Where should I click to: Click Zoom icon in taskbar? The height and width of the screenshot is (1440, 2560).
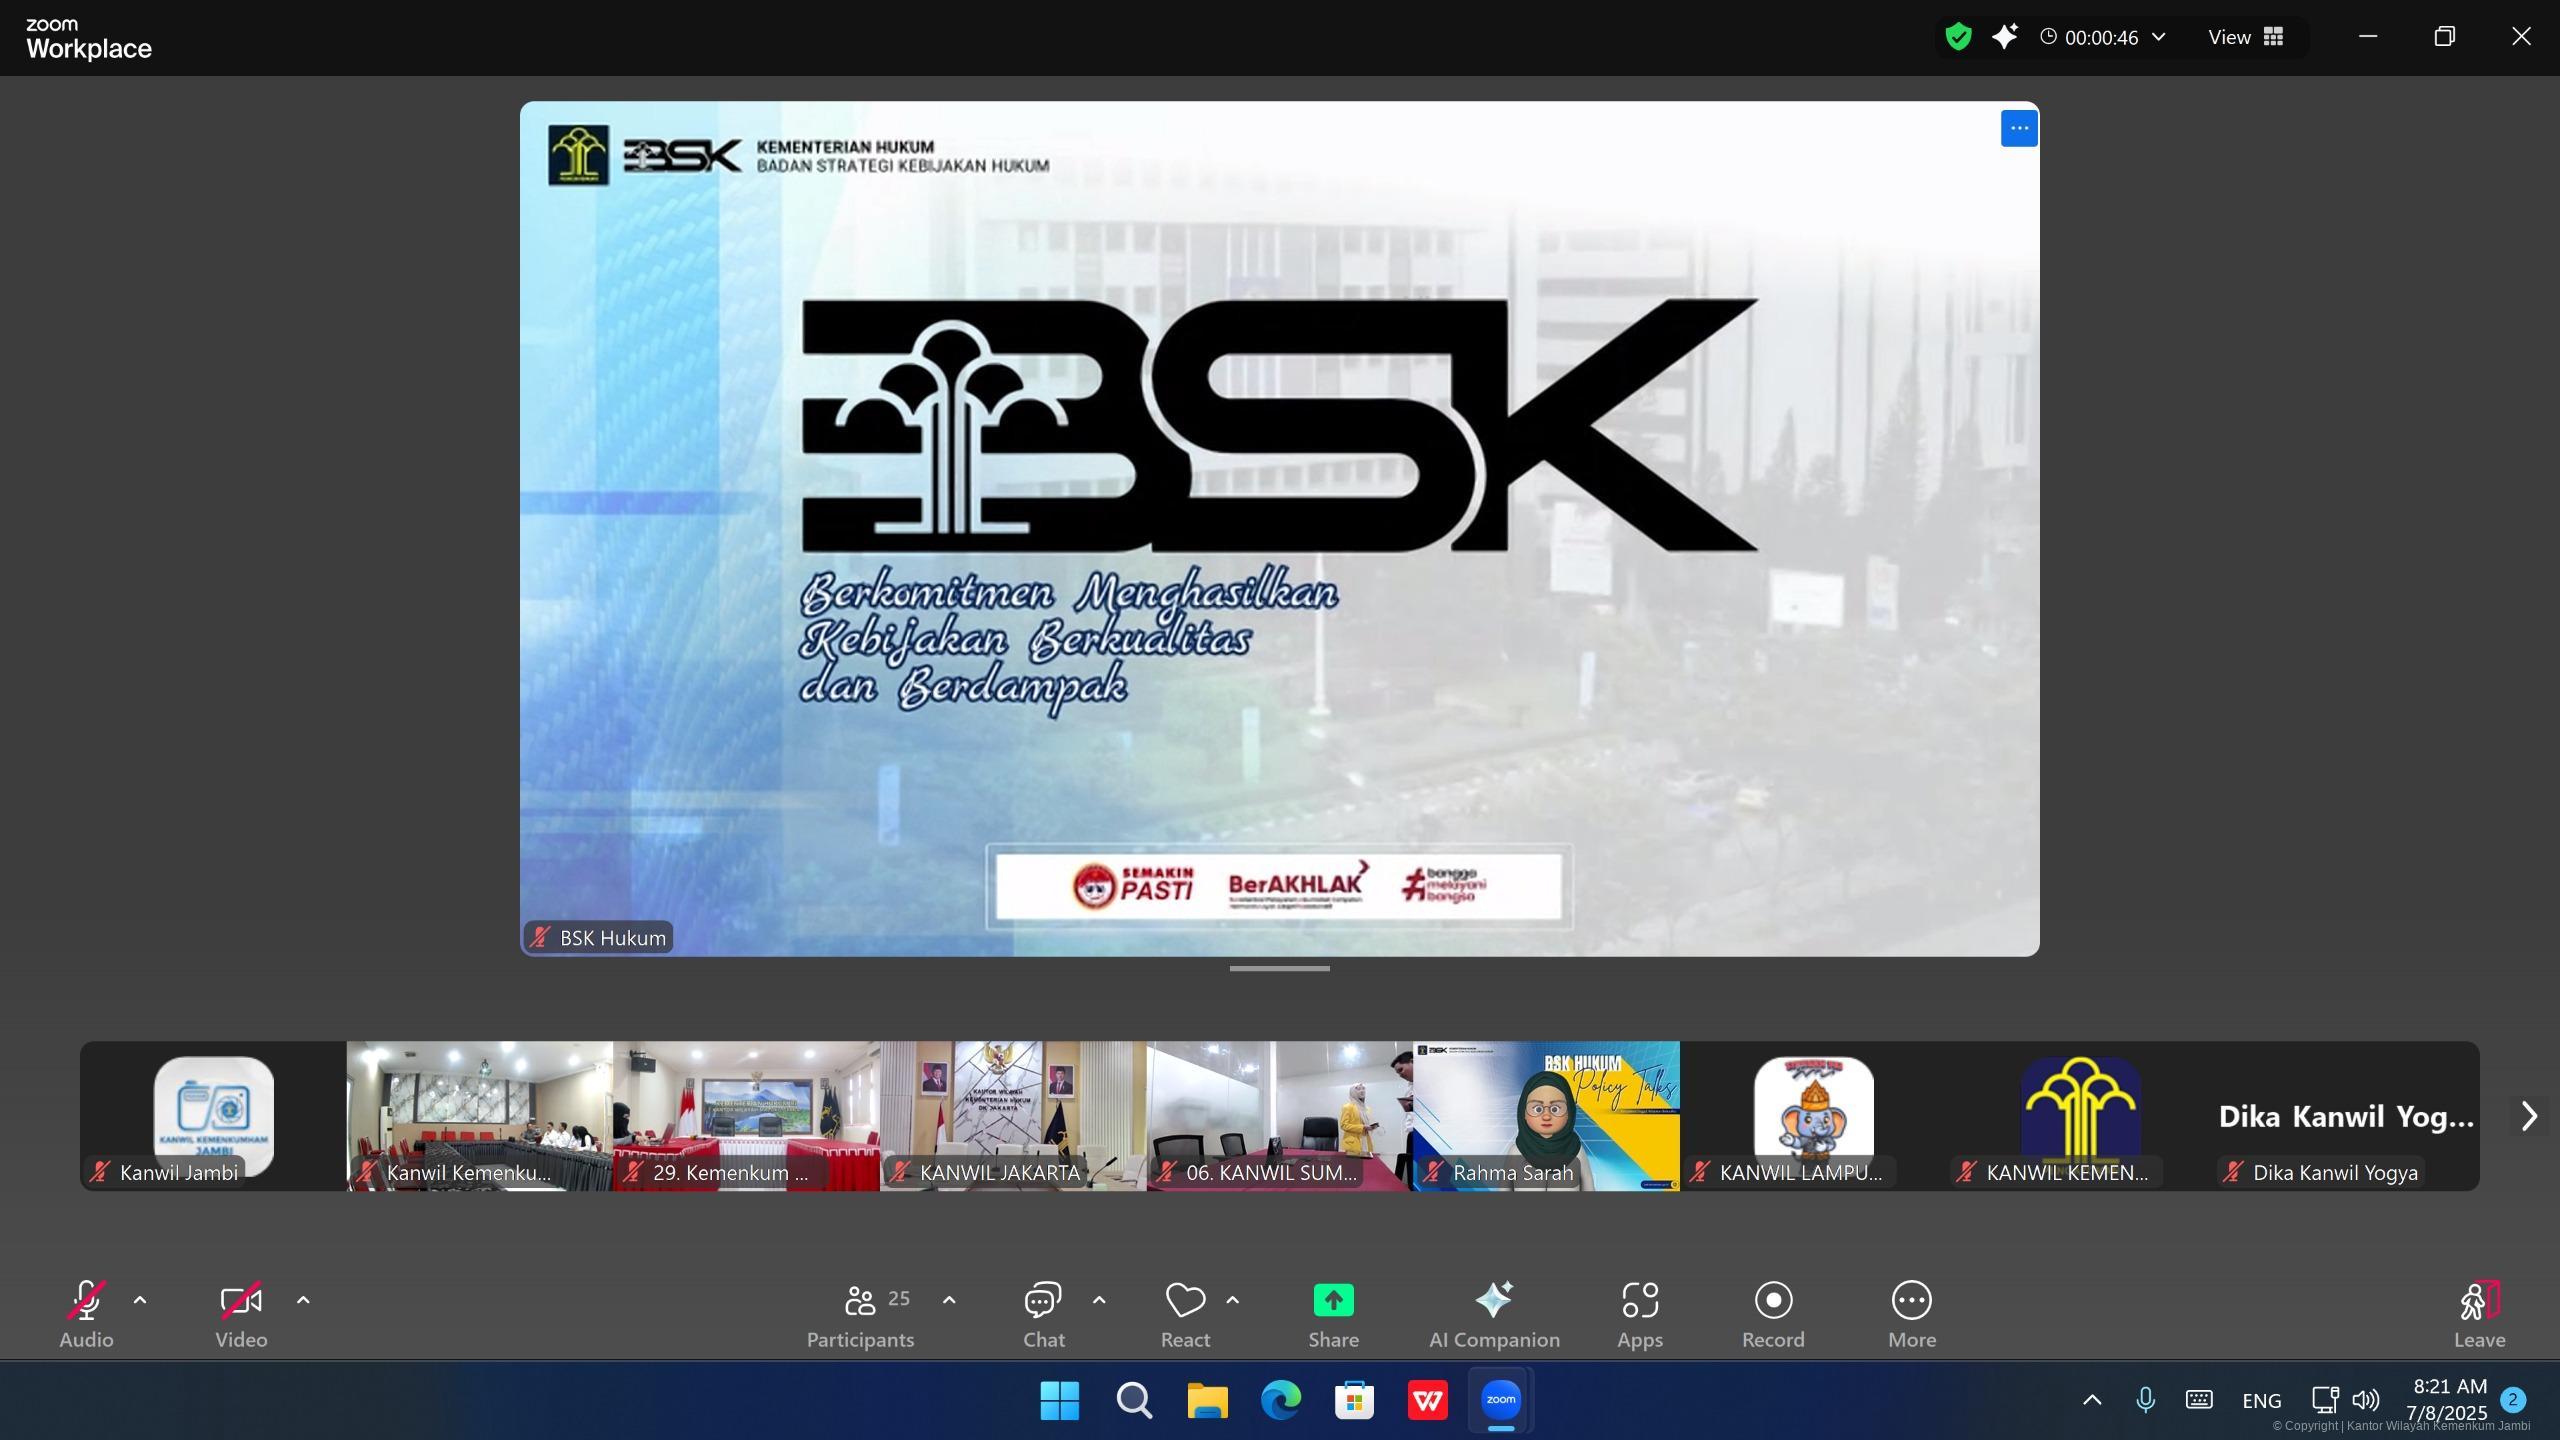pyautogui.click(x=1501, y=1400)
